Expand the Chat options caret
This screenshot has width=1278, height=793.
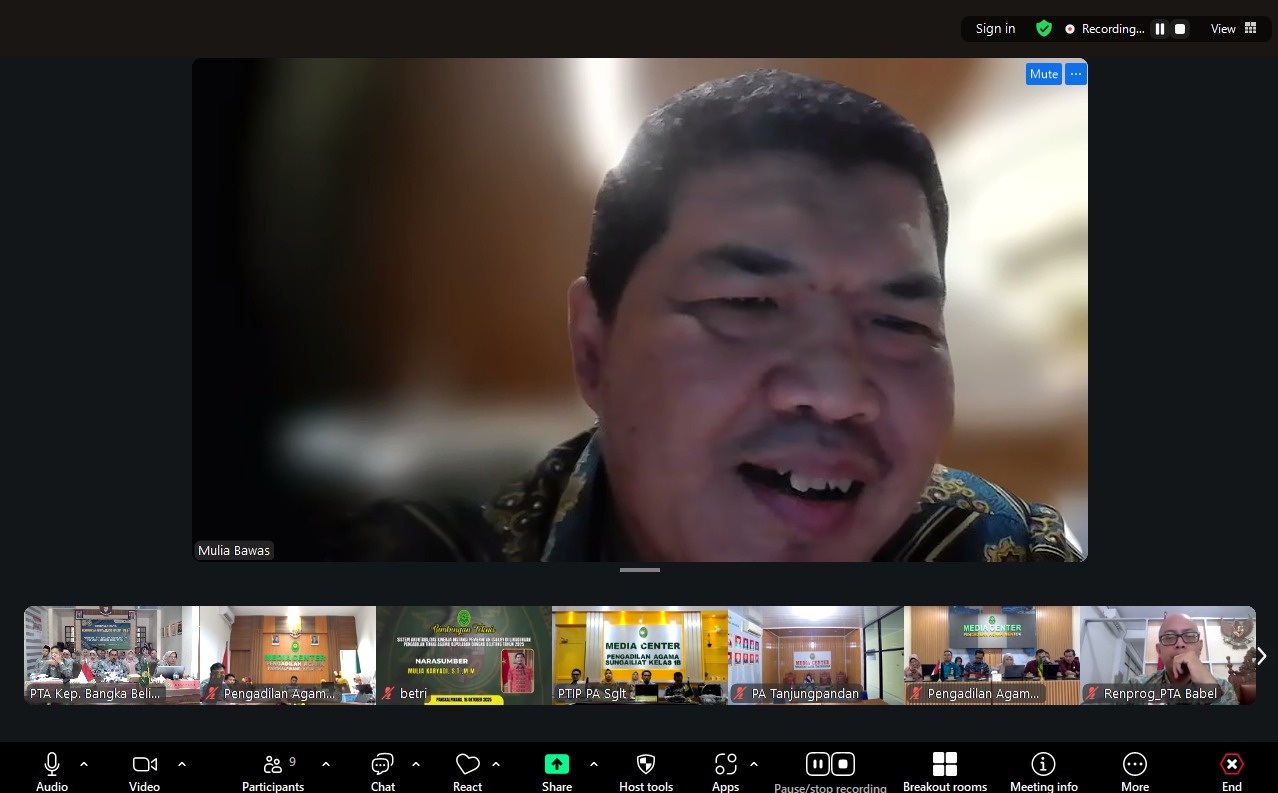click(416, 764)
